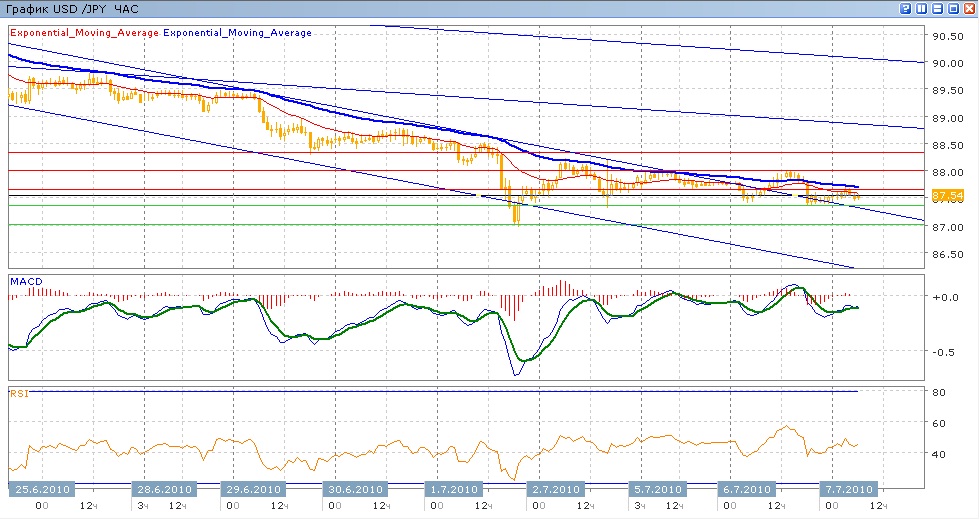Screen dimensions: 980x520
Task: Select the 5.7.2010 date marker
Action: click(x=656, y=490)
